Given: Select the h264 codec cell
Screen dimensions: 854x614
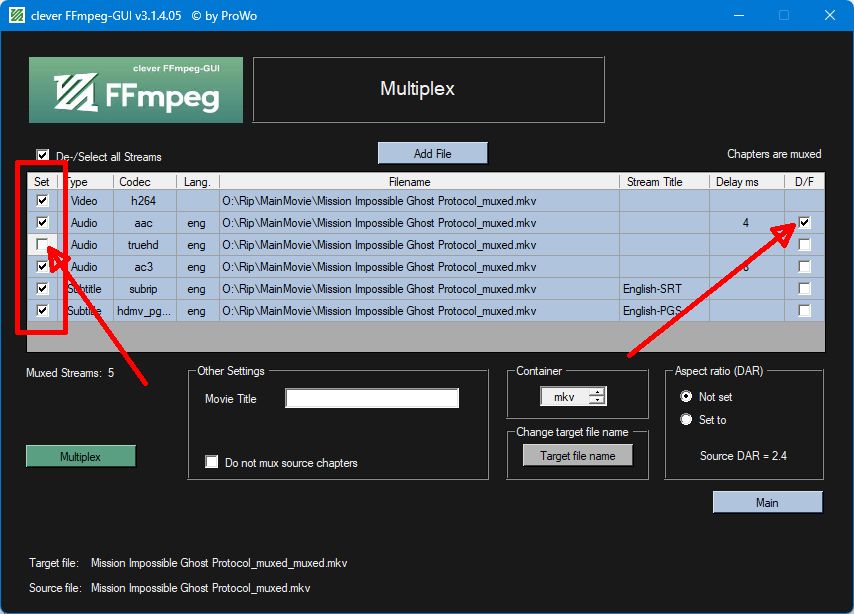Looking at the screenshot, I should 144,200.
